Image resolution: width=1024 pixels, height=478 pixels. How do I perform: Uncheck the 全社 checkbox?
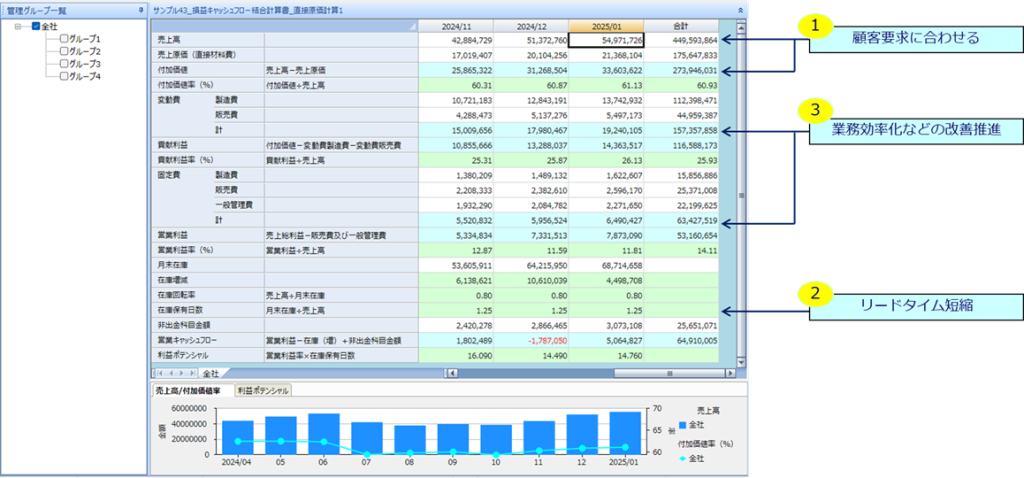(x=36, y=25)
